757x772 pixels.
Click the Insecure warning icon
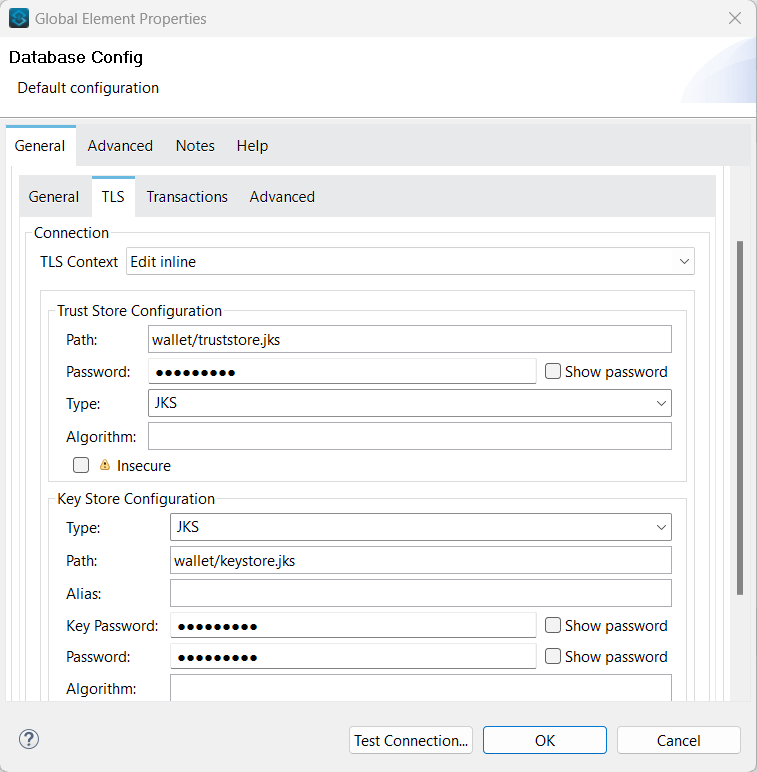click(105, 465)
